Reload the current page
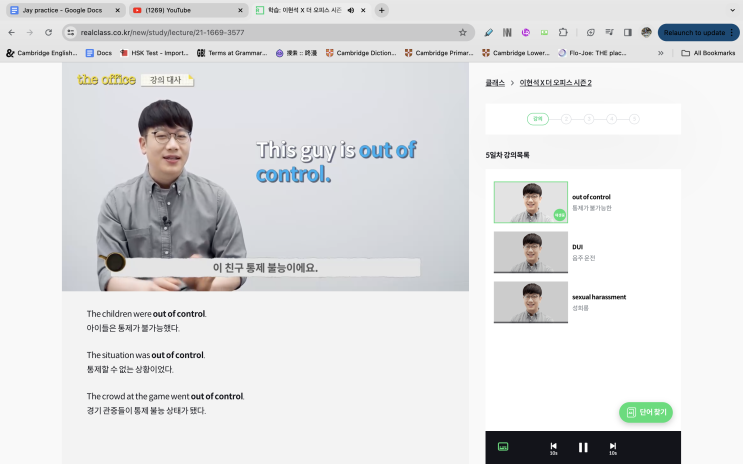 point(48,32)
